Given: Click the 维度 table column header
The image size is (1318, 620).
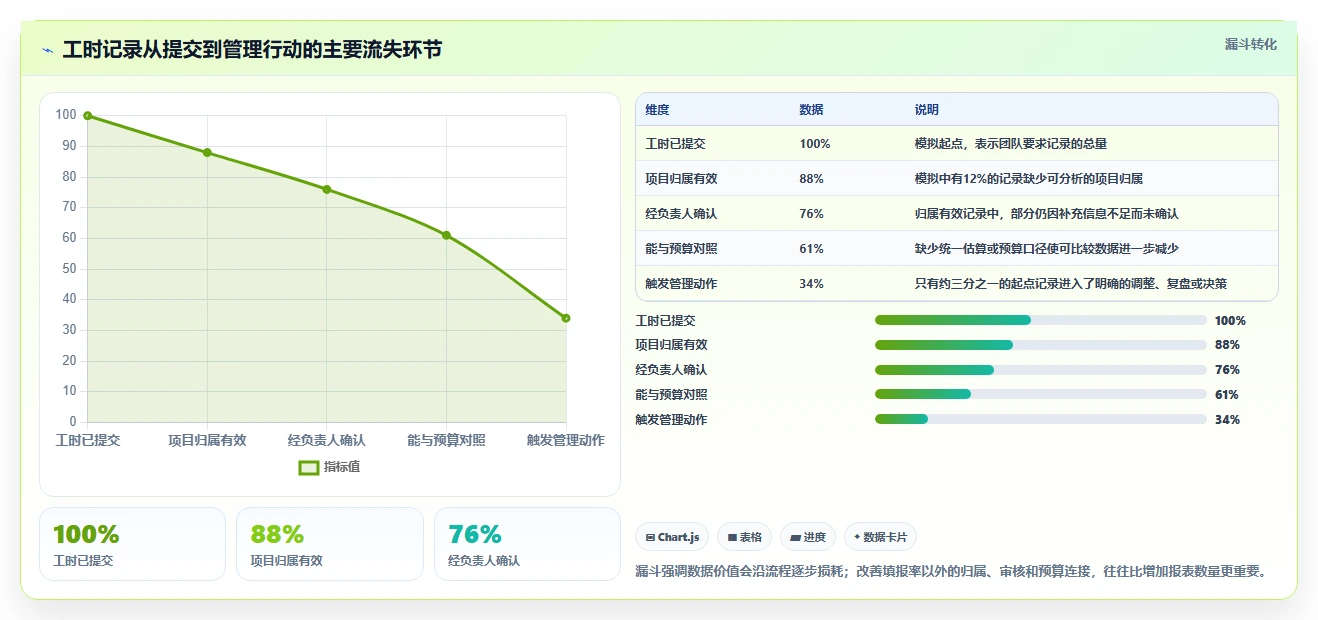Looking at the screenshot, I should point(658,110).
